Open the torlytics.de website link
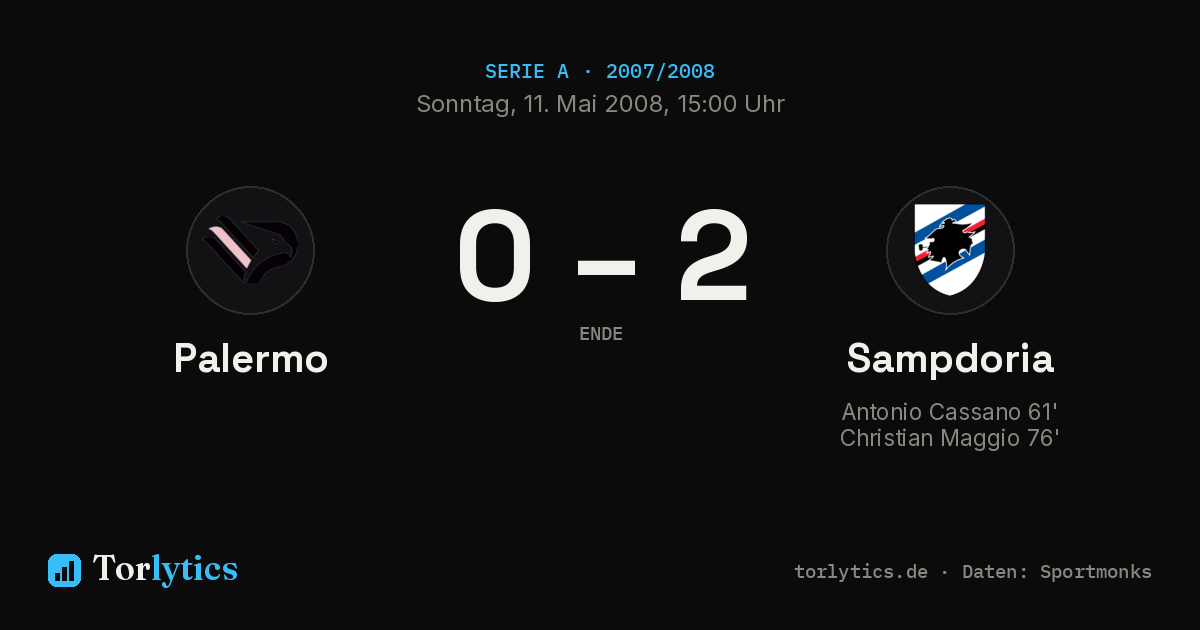1200x630 pixels. point(861,572)
